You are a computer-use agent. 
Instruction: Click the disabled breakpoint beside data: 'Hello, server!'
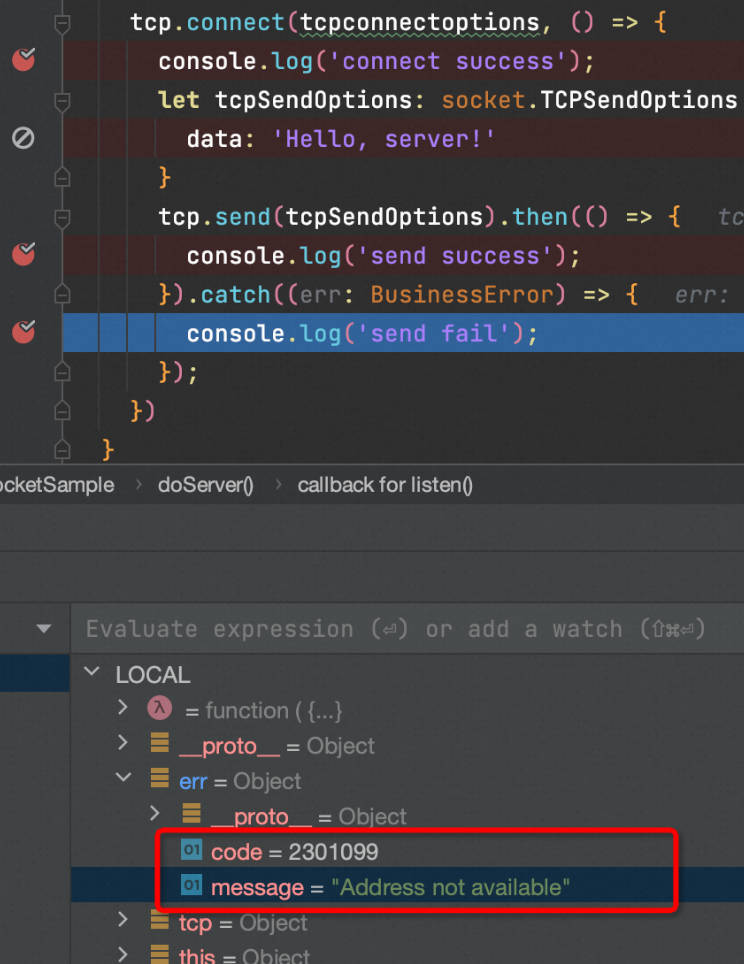(x=23, y=138)
